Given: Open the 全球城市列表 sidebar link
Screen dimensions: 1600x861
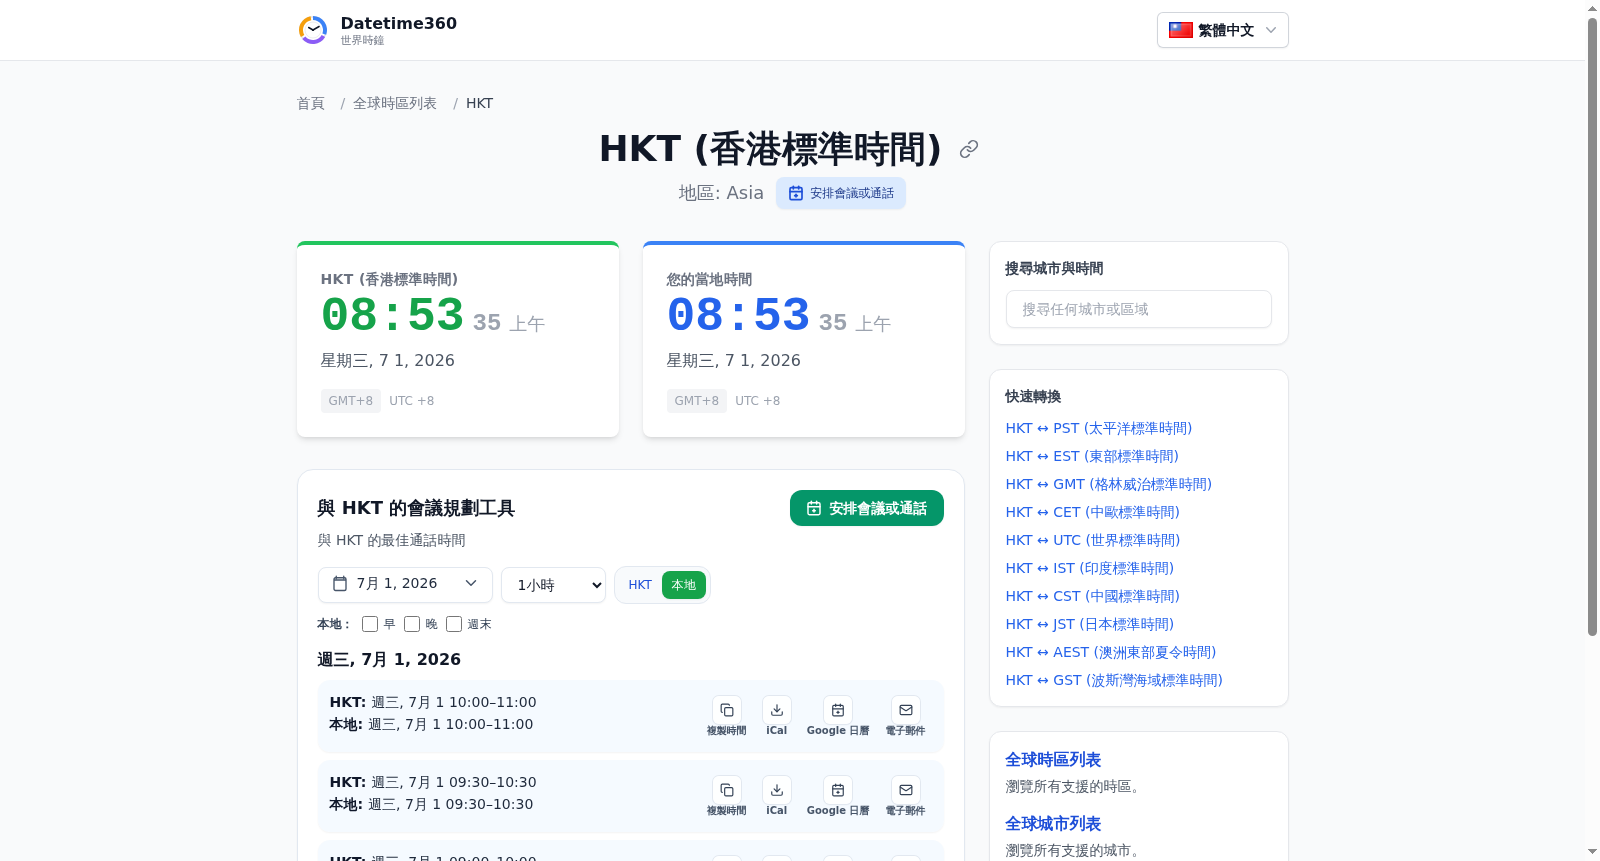Looking at the screenshot, I should (x=1053, y=824).
